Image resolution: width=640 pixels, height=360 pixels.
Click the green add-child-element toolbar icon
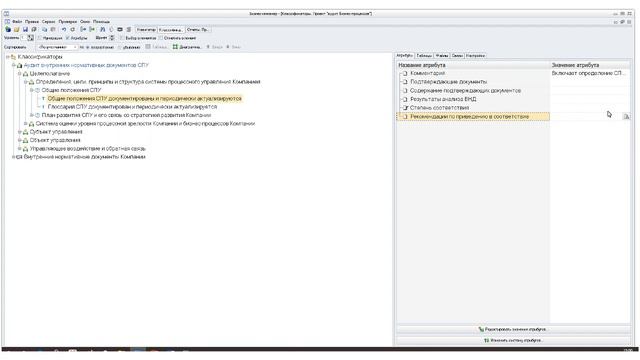pyautogui.click(x=92, y=29)
